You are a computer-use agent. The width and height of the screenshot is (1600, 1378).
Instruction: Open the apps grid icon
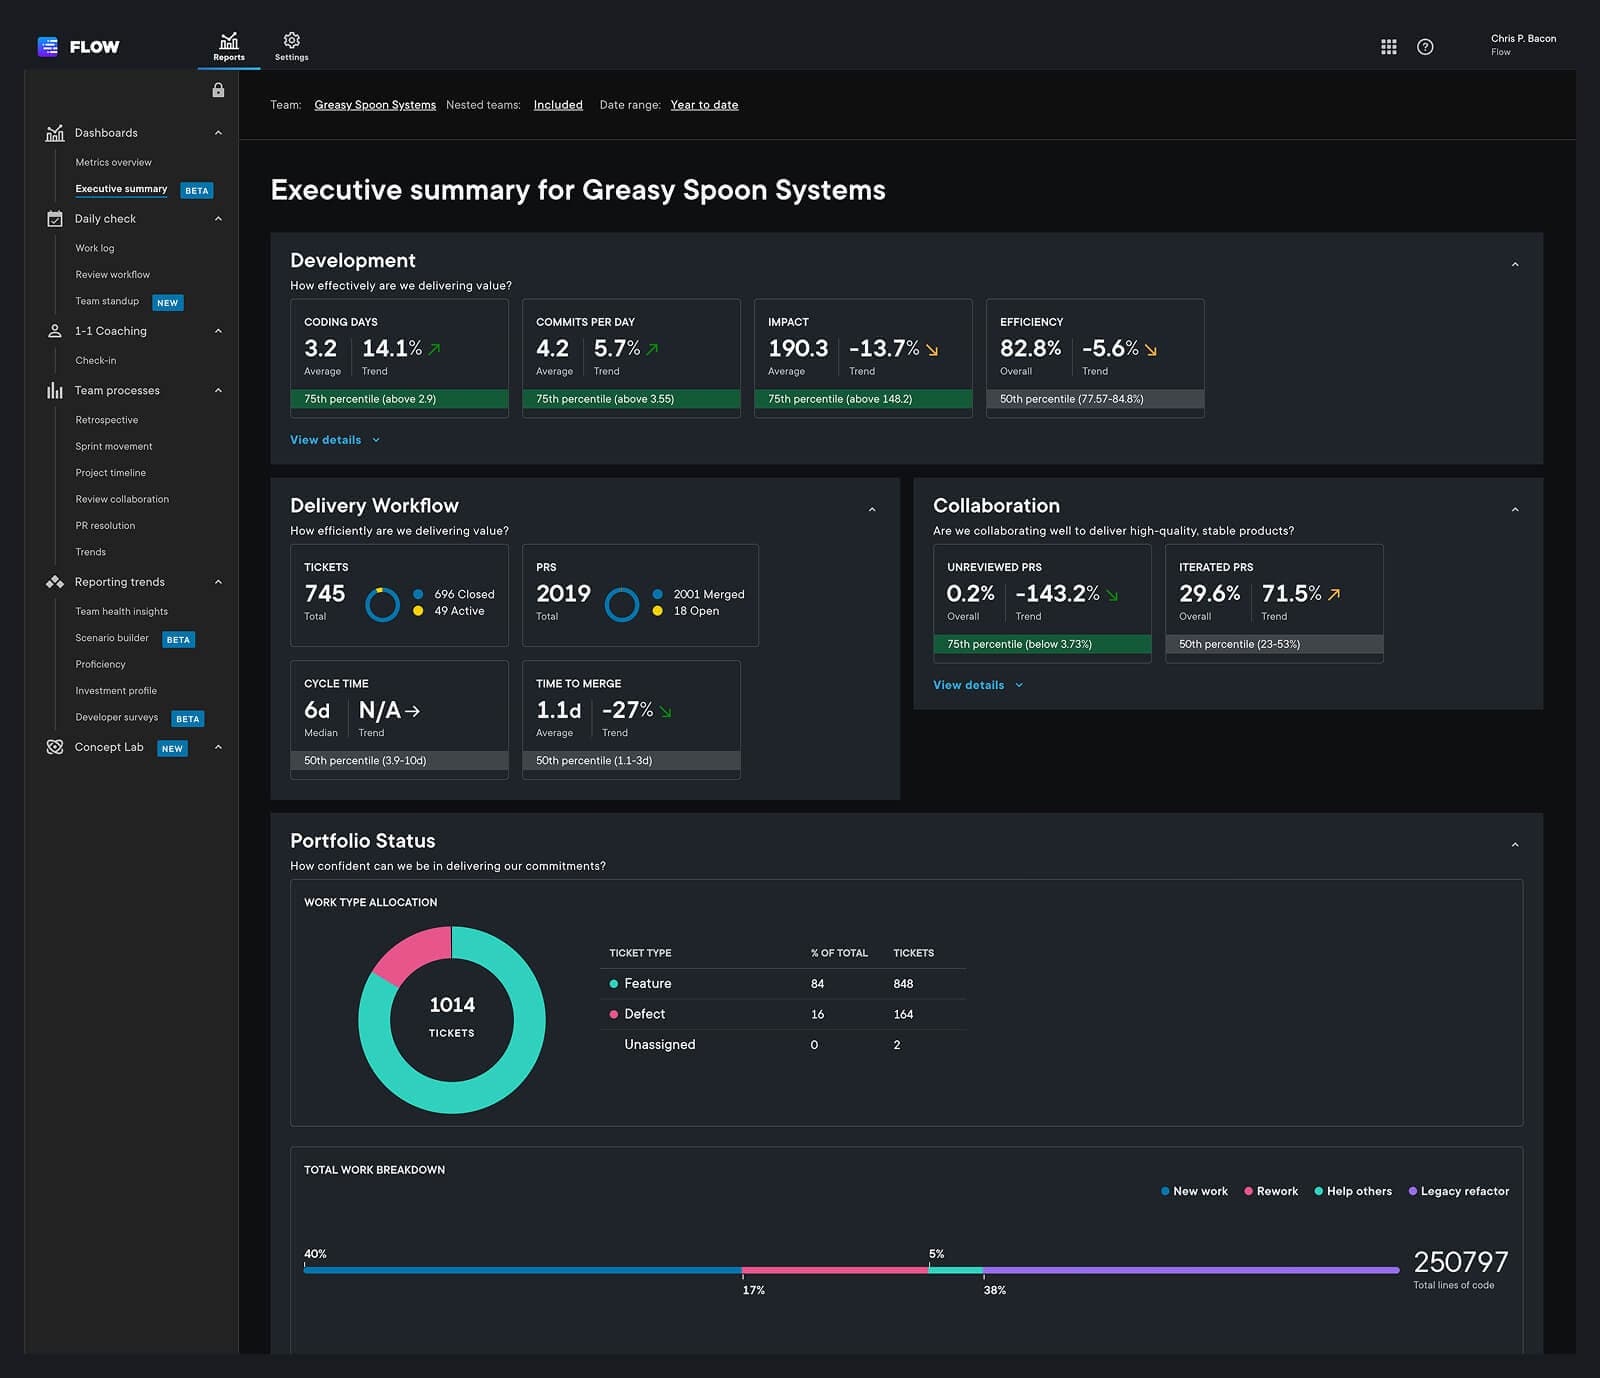(x=1389, y=47)
